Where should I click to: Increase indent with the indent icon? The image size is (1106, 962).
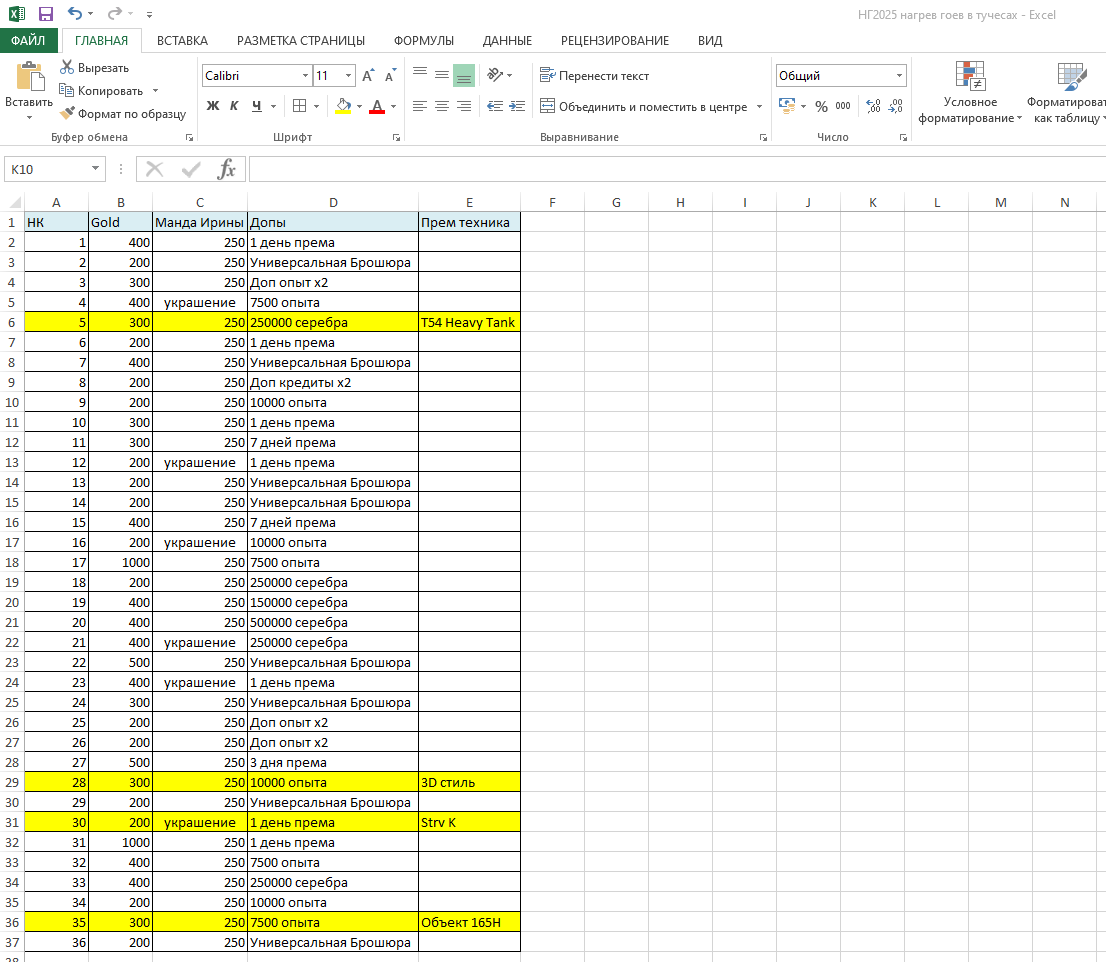517,106
